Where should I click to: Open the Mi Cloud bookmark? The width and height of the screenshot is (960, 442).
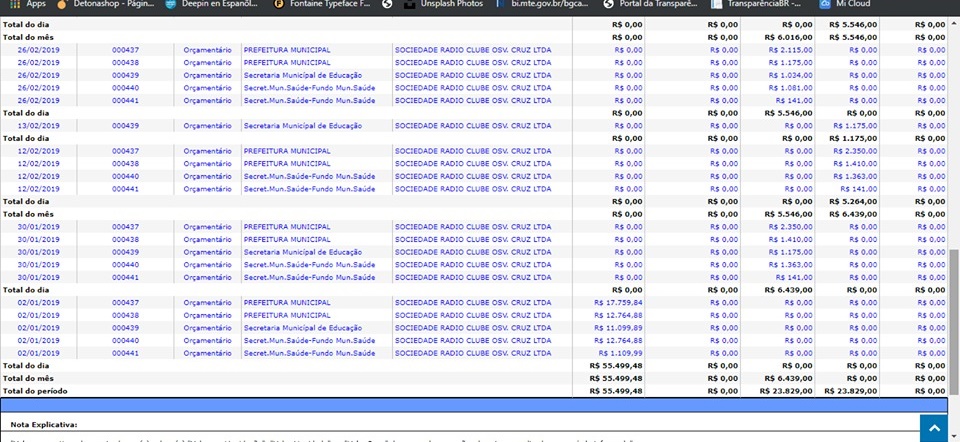[x=852, y=5]
